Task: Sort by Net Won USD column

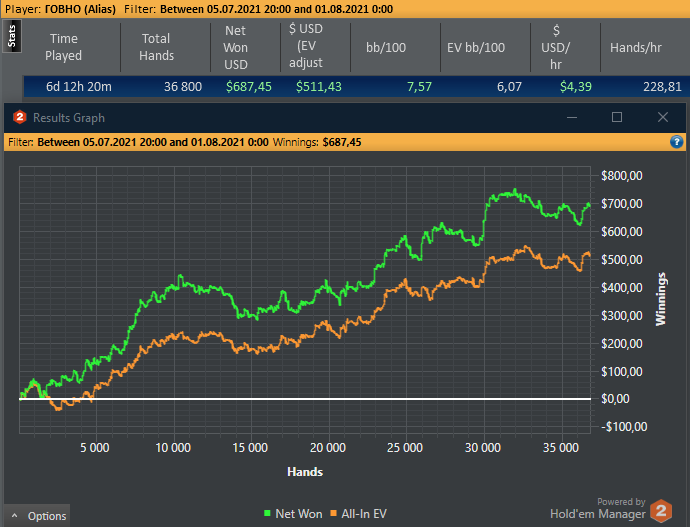Action: (236, 47)
